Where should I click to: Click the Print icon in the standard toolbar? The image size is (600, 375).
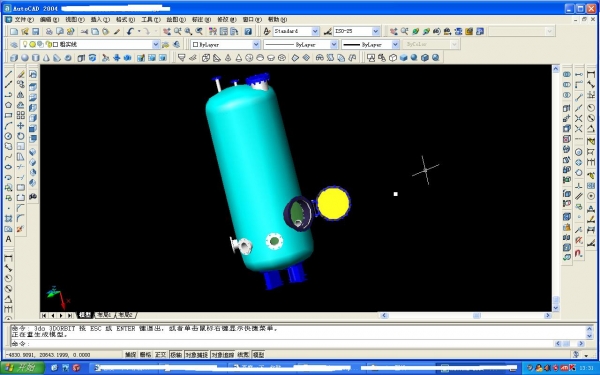(x=49, y=31)
